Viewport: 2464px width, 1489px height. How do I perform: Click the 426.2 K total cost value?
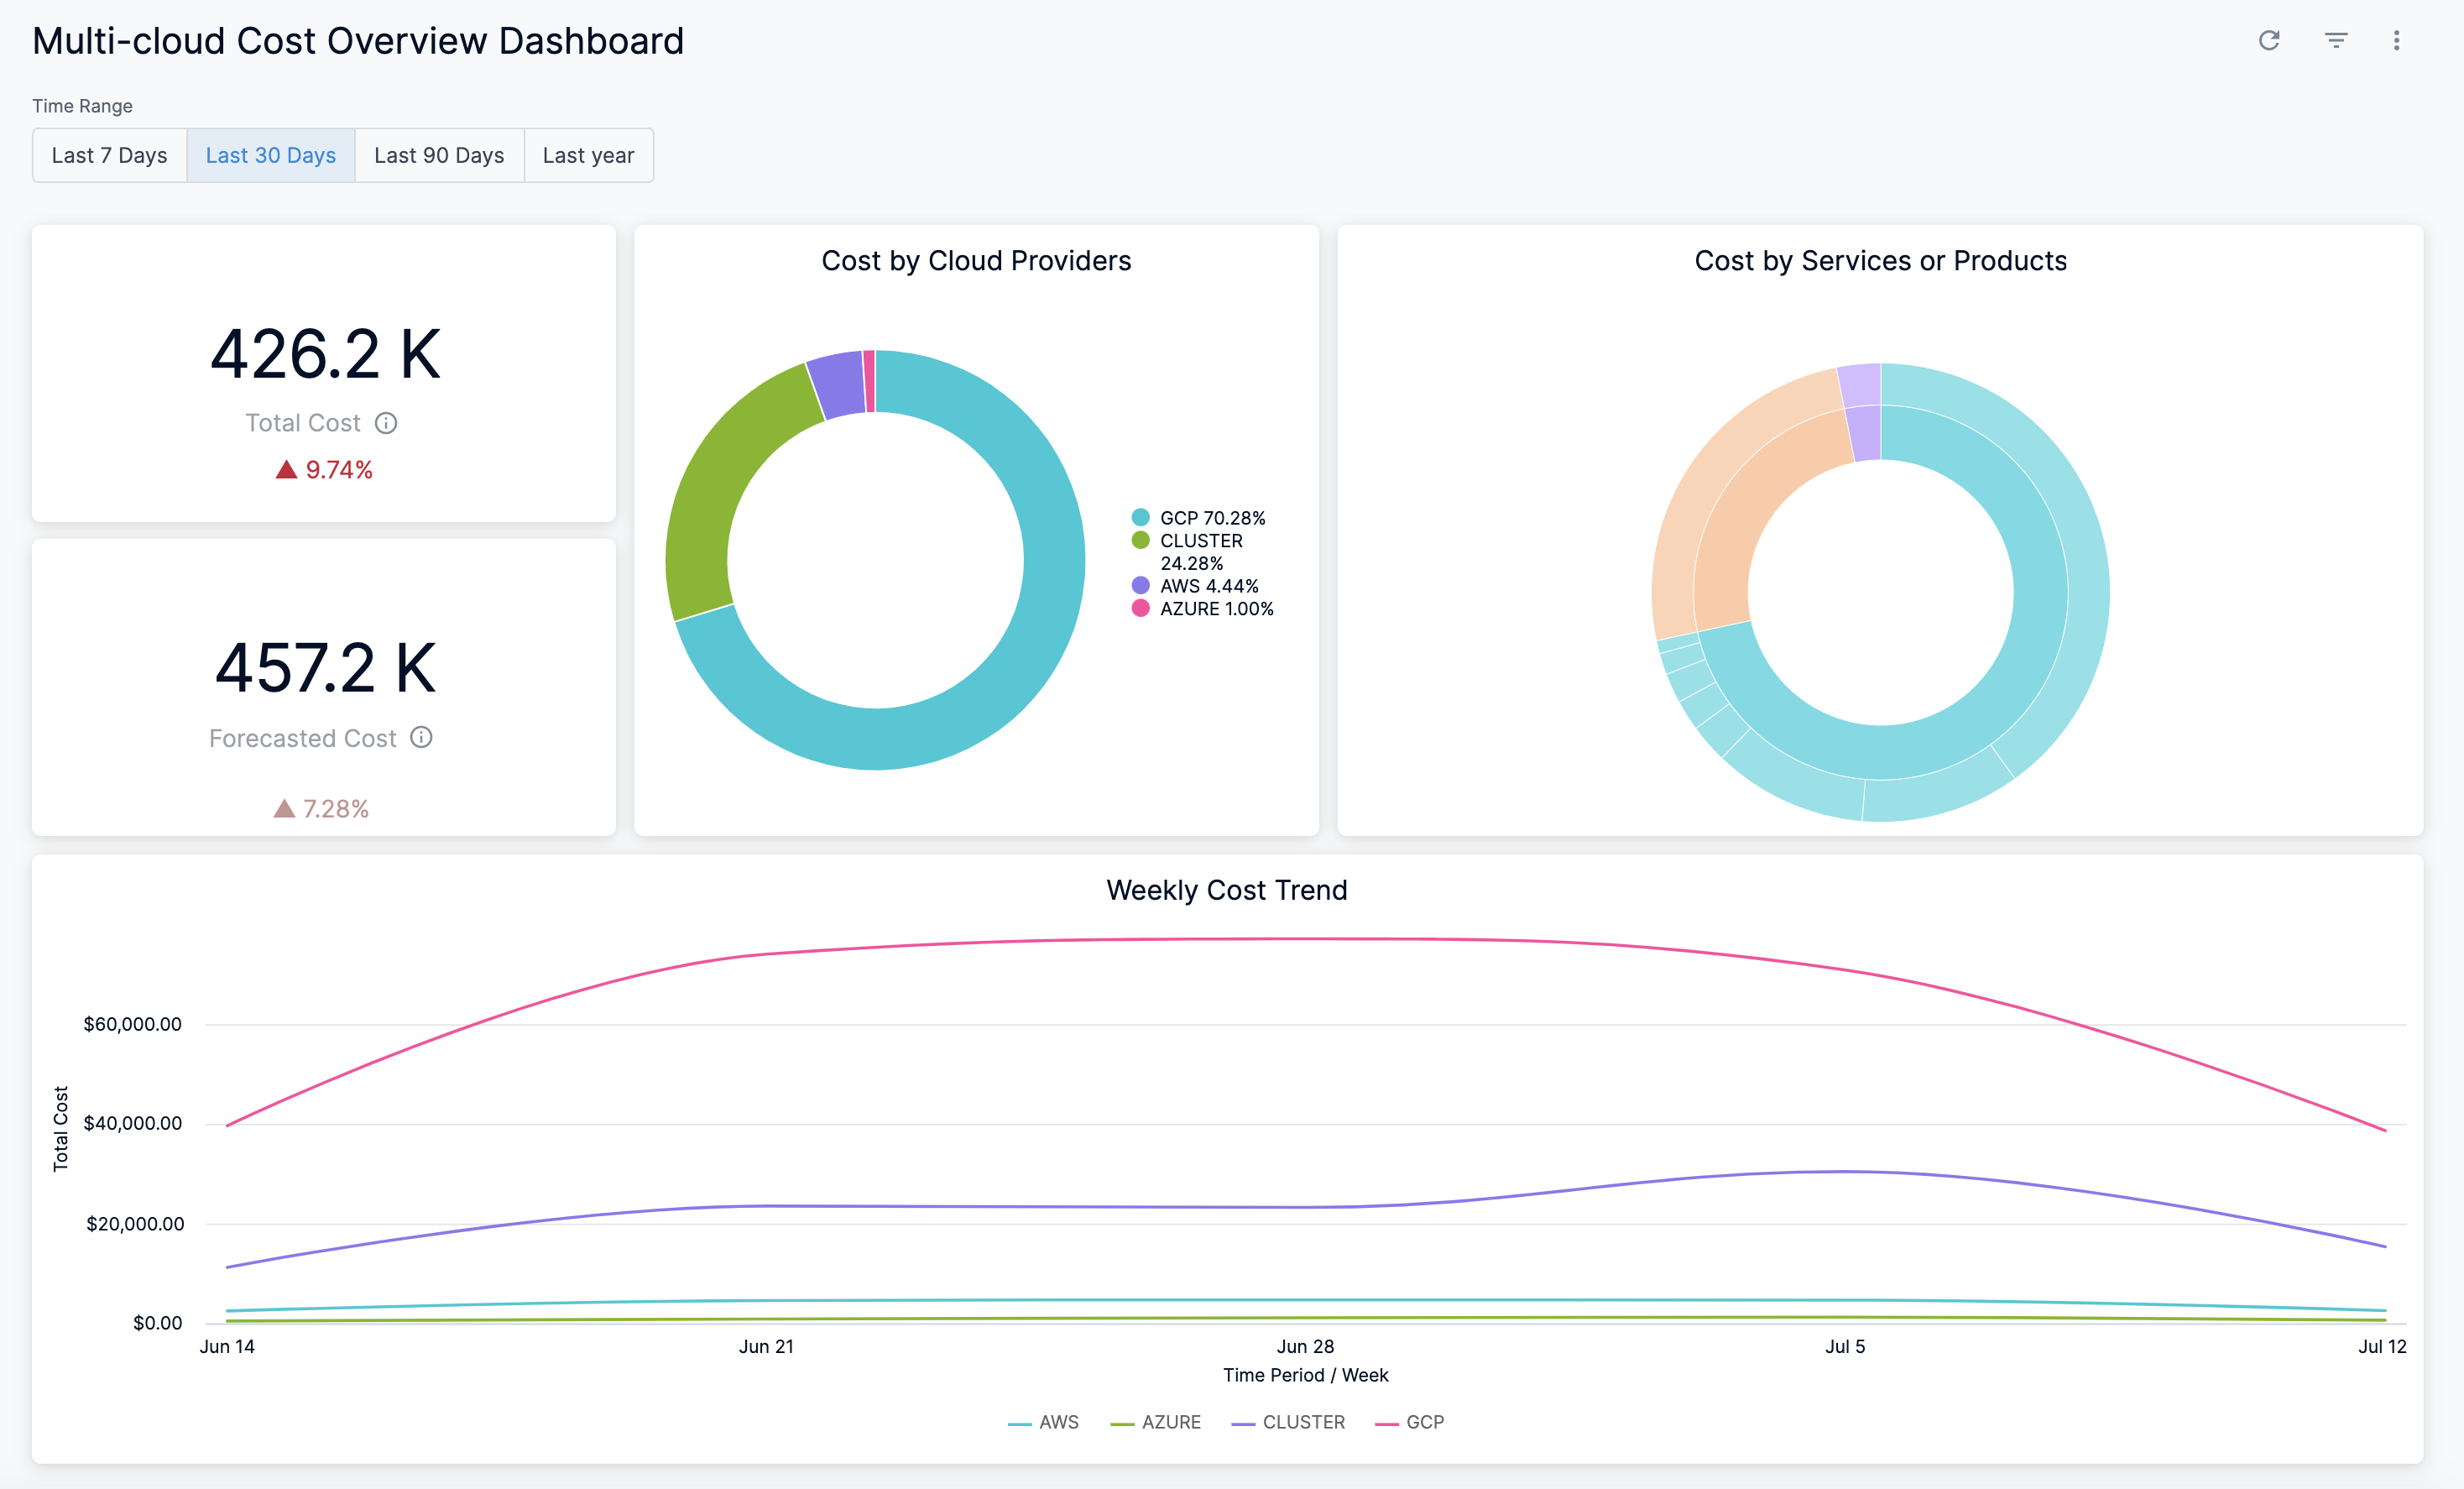(x=325, y=354)
